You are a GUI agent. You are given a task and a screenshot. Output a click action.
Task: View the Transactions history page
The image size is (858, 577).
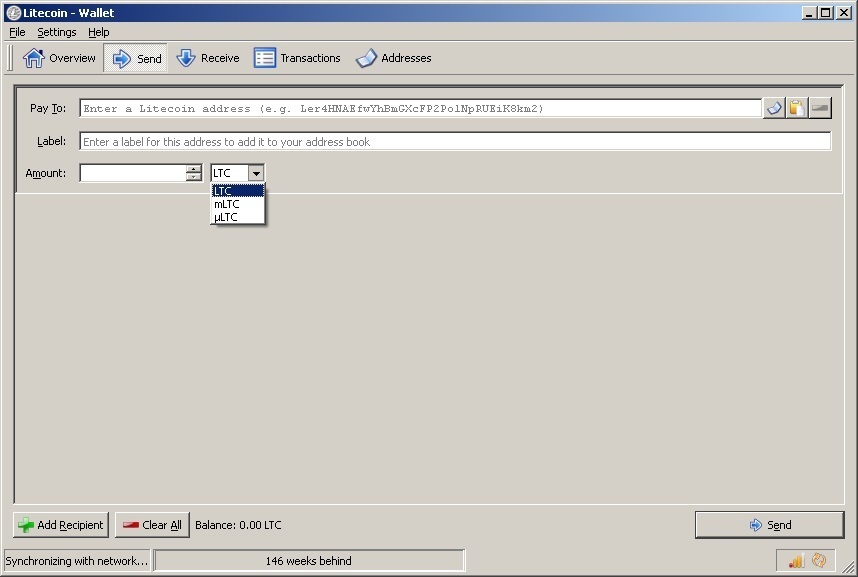click(297, 57)
